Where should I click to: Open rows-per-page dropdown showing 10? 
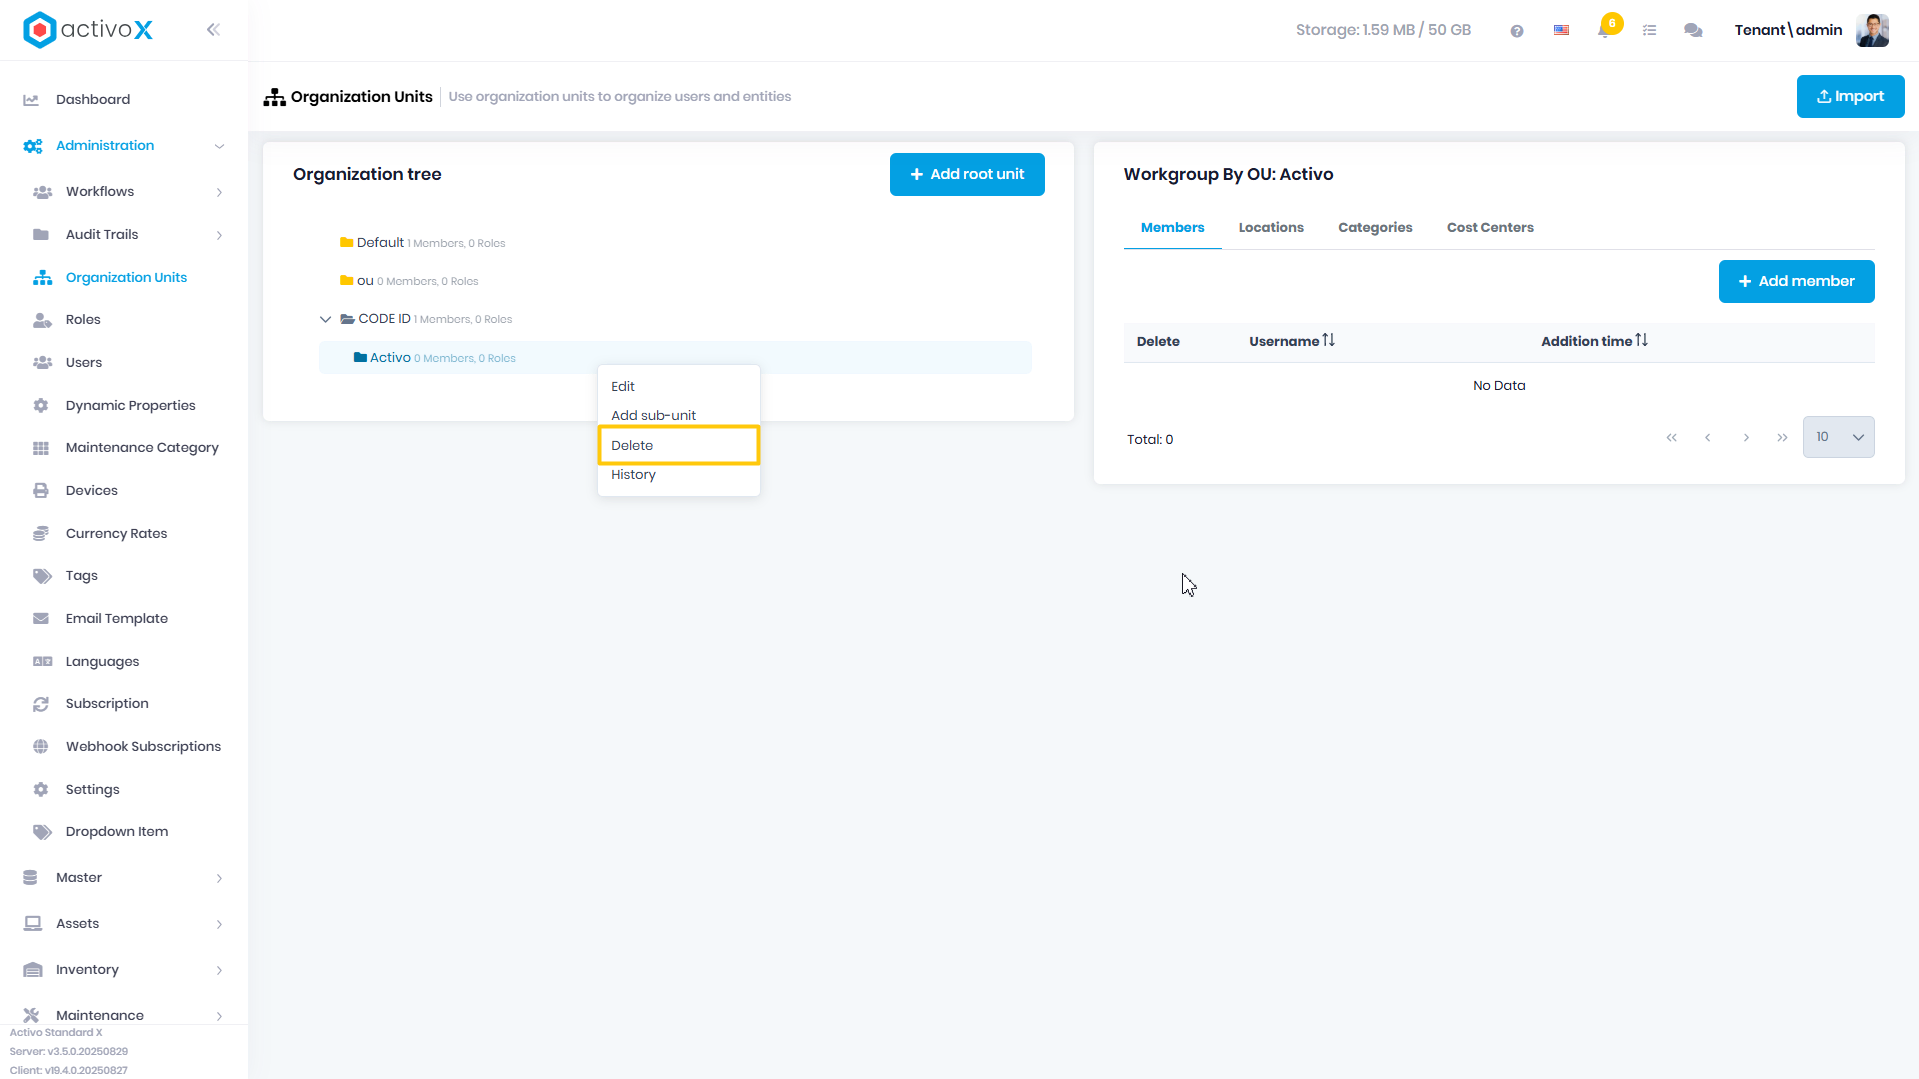1838,438
